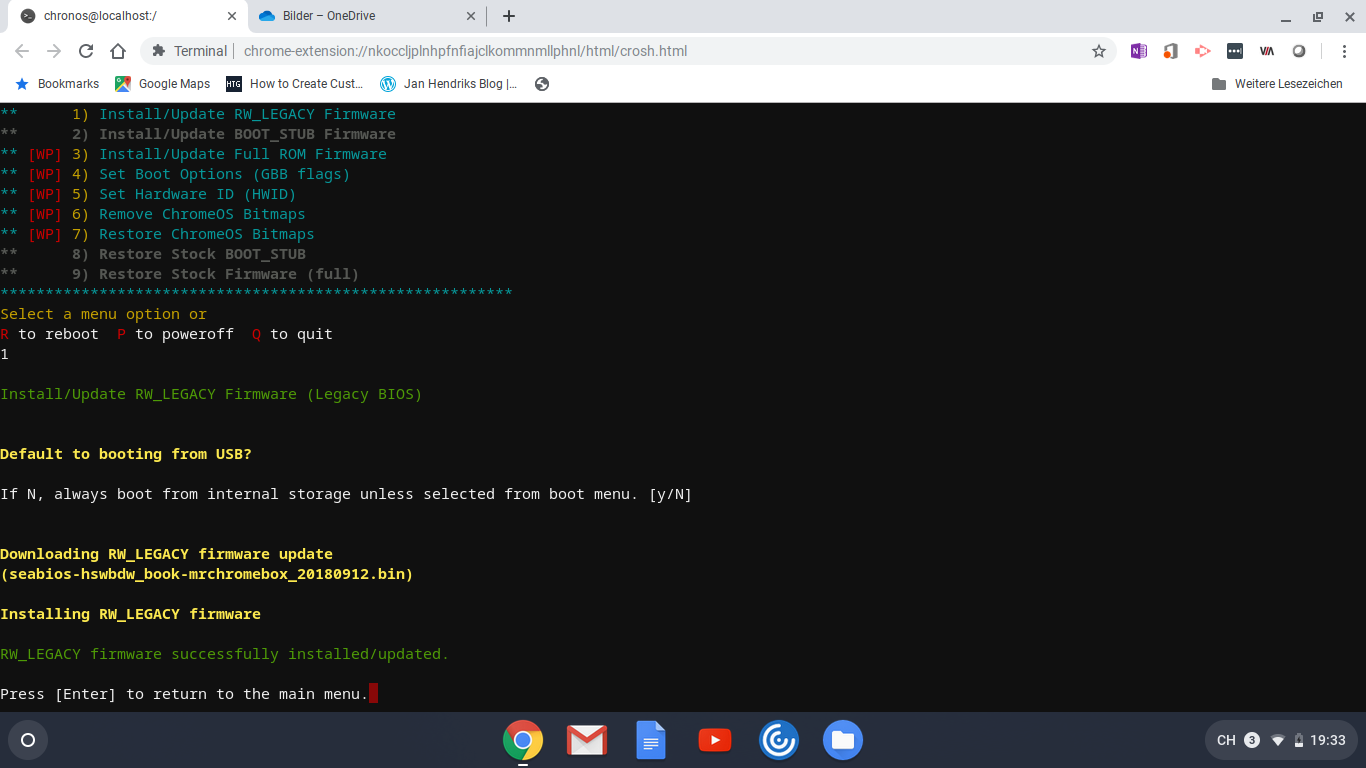
Task: Bookmark the page using the star icon
Action: click(x=1098, y=50)
